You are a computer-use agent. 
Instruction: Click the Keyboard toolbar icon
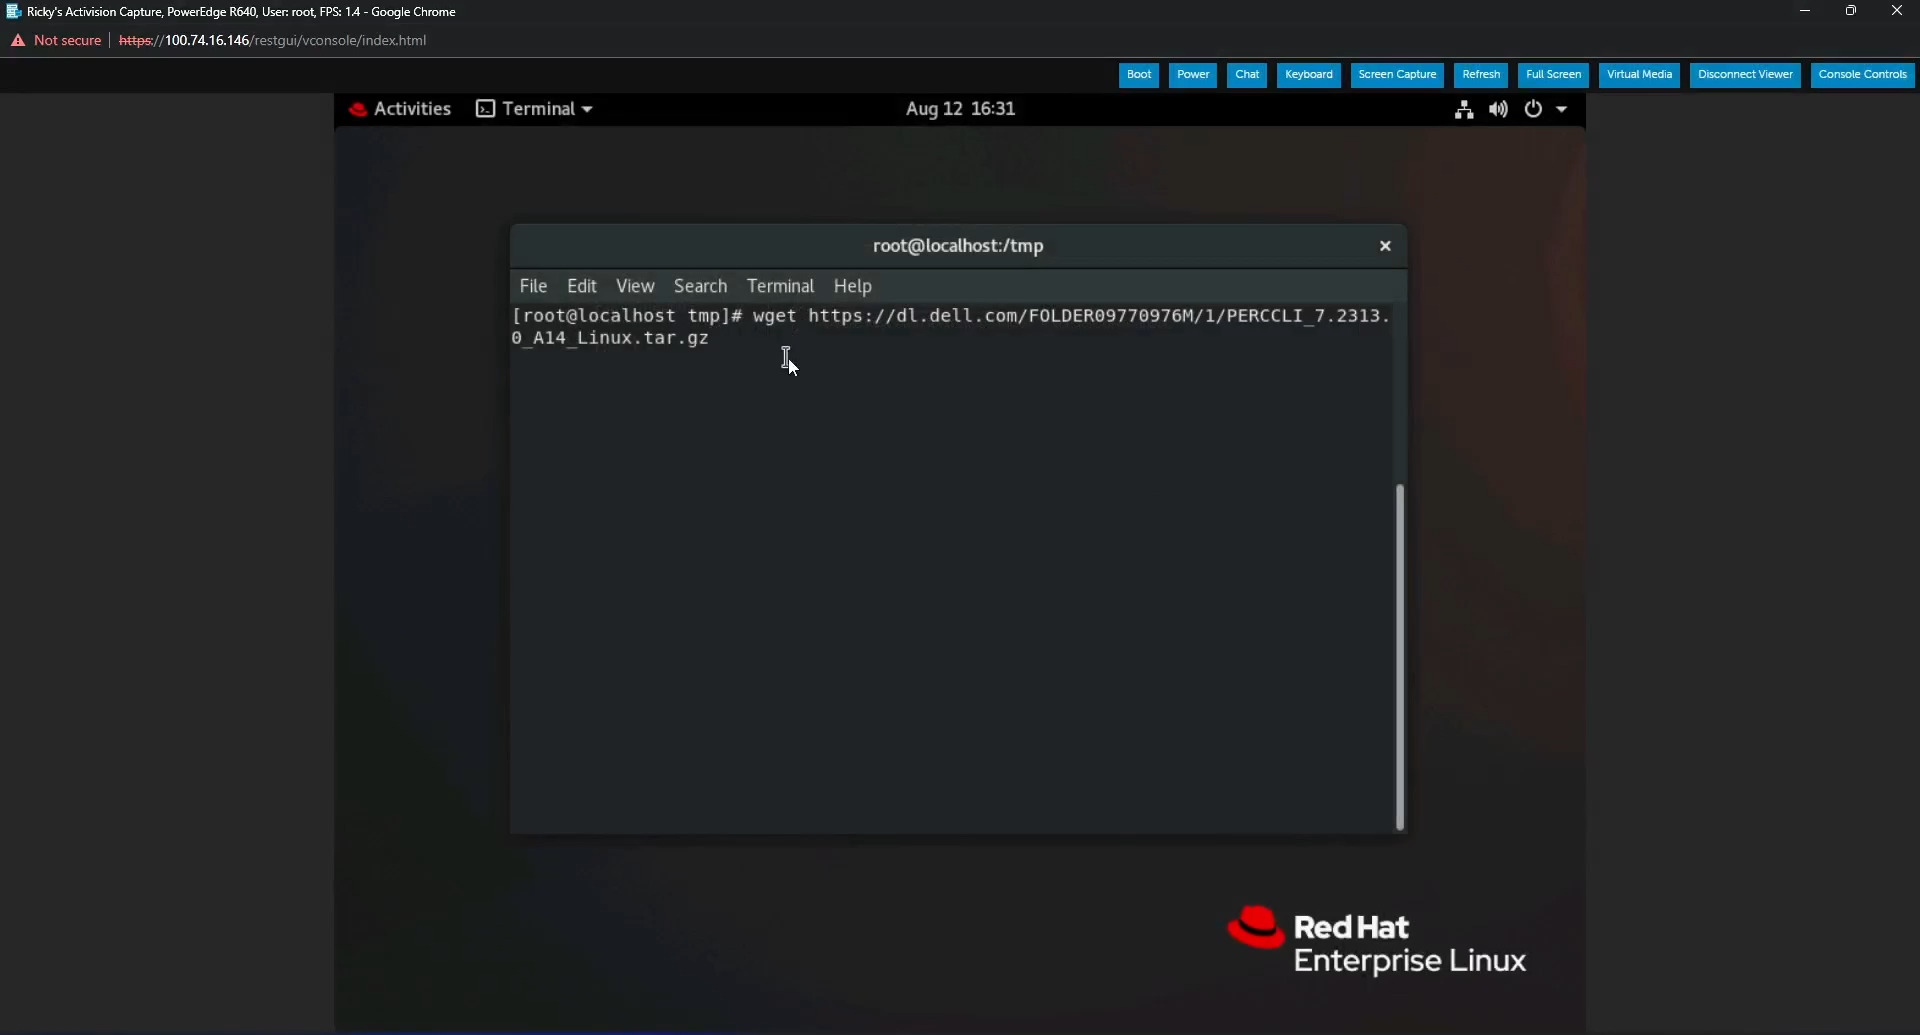tap(1308, 74)
